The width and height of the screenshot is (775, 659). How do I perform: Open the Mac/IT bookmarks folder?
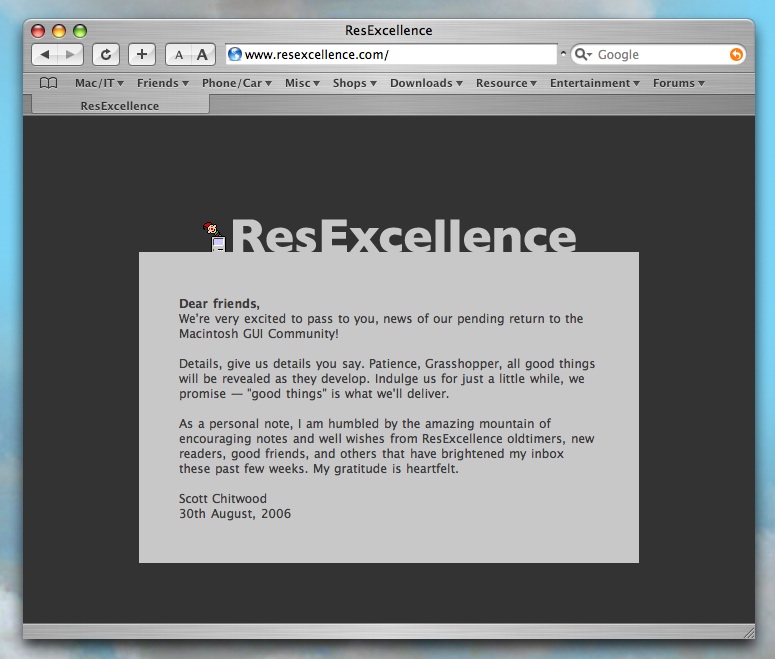[x=99, y=83]
